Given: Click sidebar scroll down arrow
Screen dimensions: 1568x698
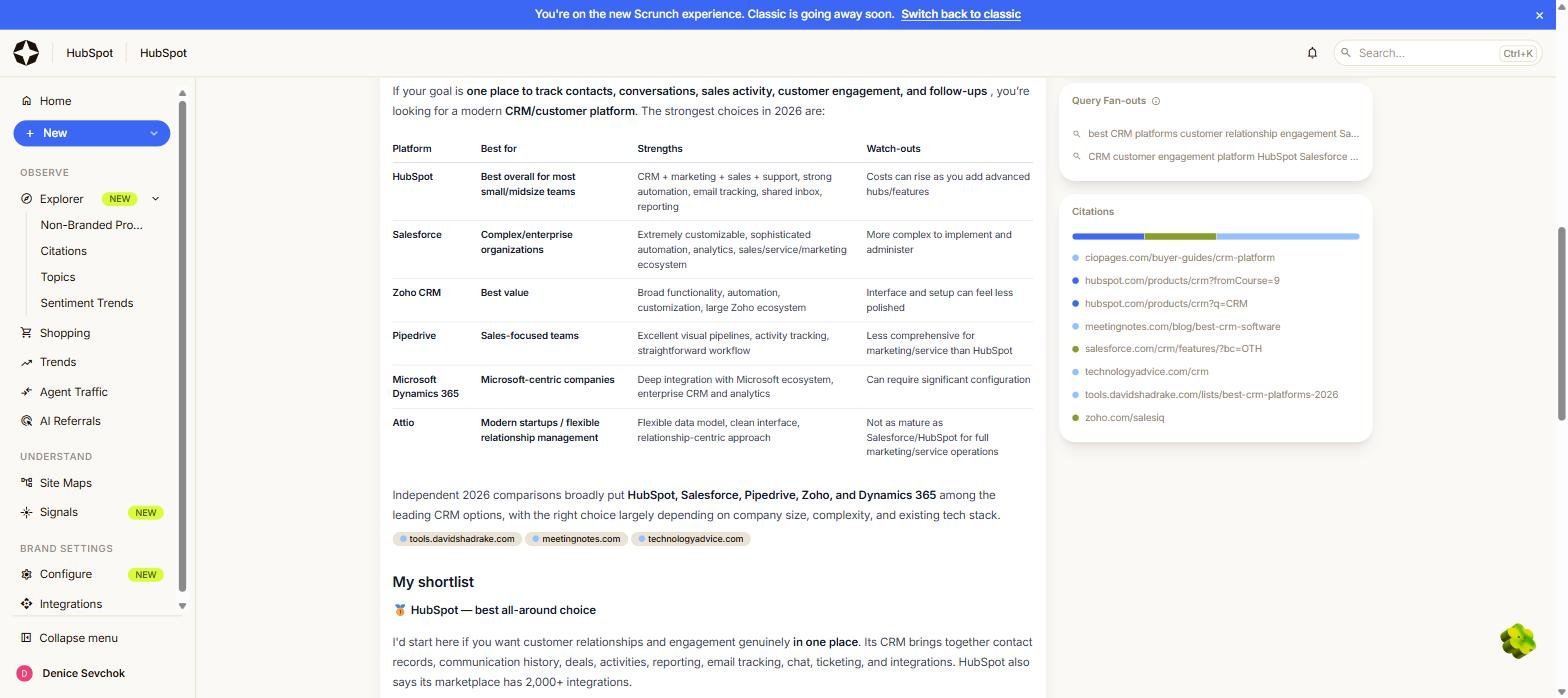Looking at the screenshot, I should [x=182, y=606].
